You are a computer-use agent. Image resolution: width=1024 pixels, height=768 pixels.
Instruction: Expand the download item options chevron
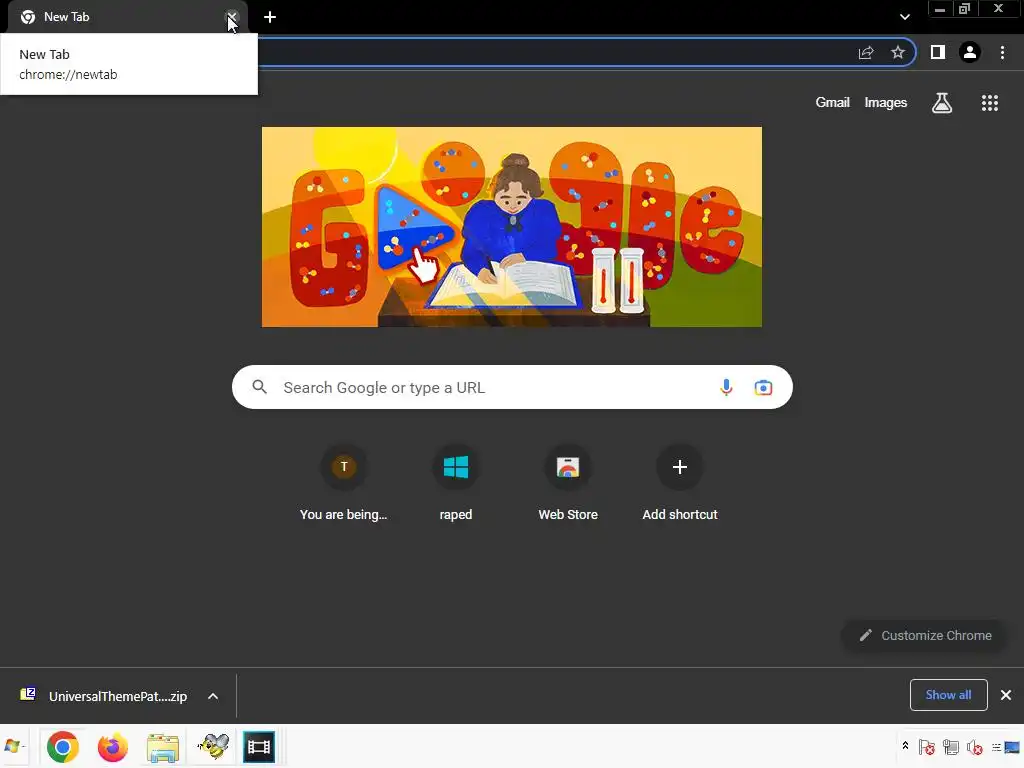[213, 696]
